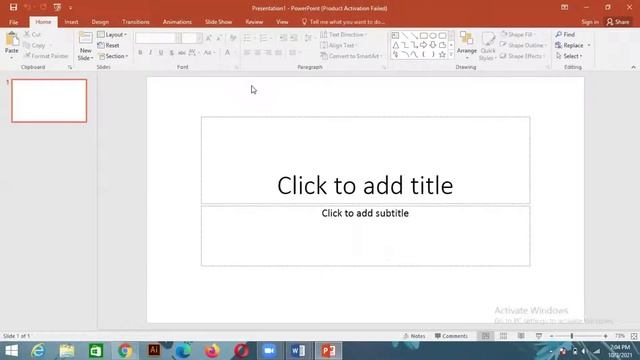Click Start From Beginning icon in quick access toolbar
The width and height of the screenshot is (640, 360).
[57, 7]
